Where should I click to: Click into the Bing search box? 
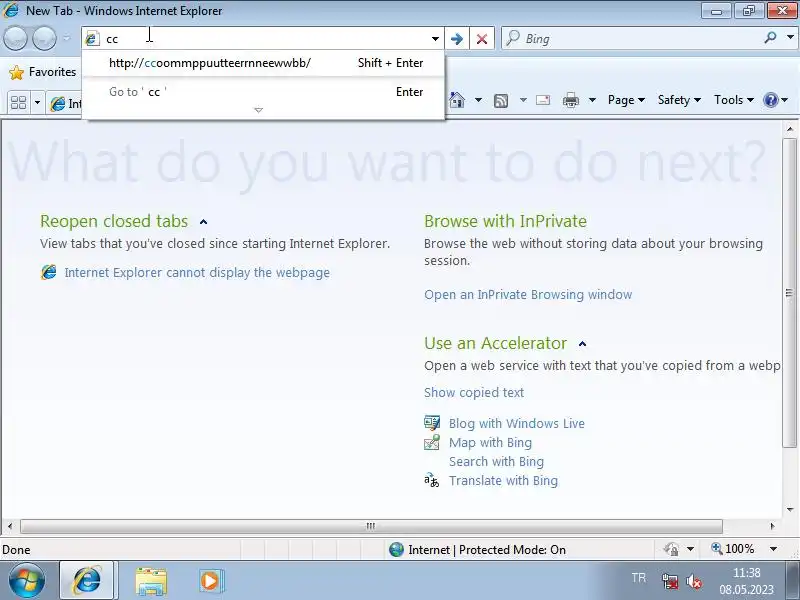[x=633, y=38]
